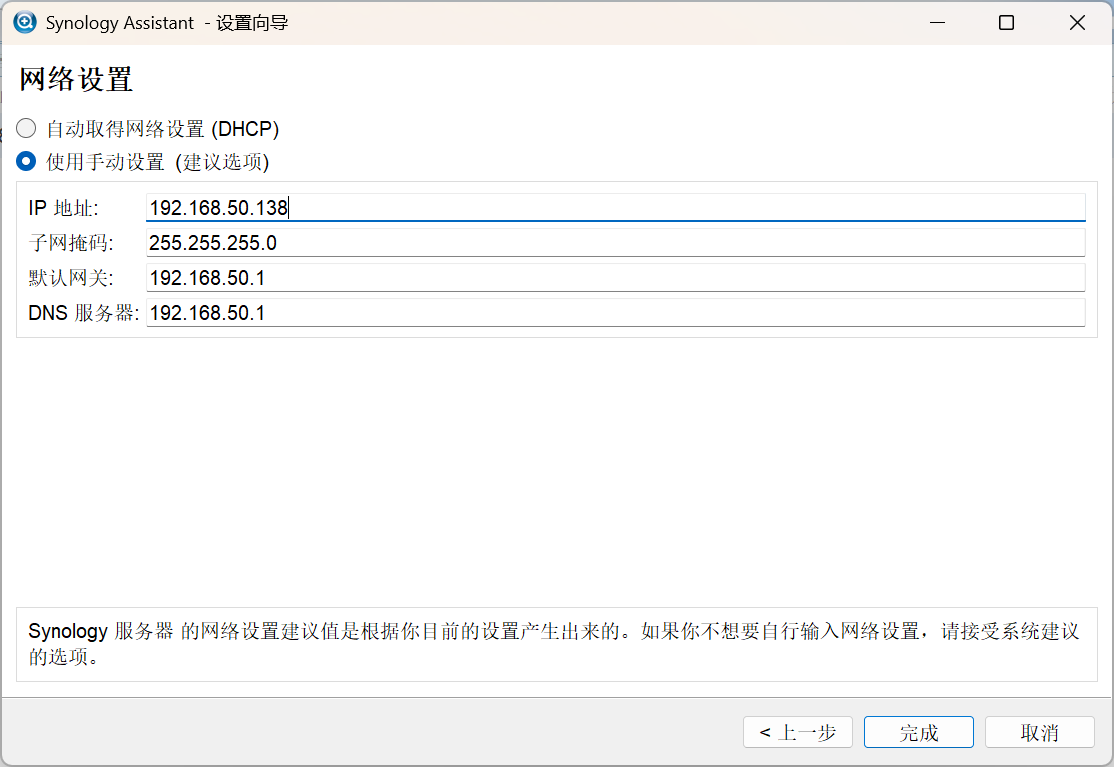Place cursor in DNS 服务器 field

[x=615, y=313]
